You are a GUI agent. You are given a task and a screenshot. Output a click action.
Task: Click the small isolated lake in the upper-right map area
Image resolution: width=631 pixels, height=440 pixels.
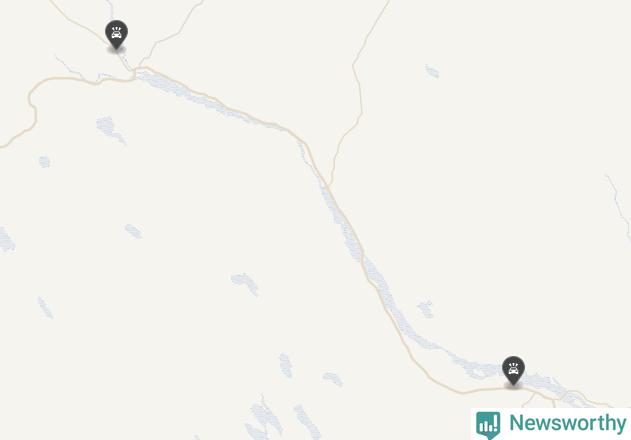tap(432, 72)
